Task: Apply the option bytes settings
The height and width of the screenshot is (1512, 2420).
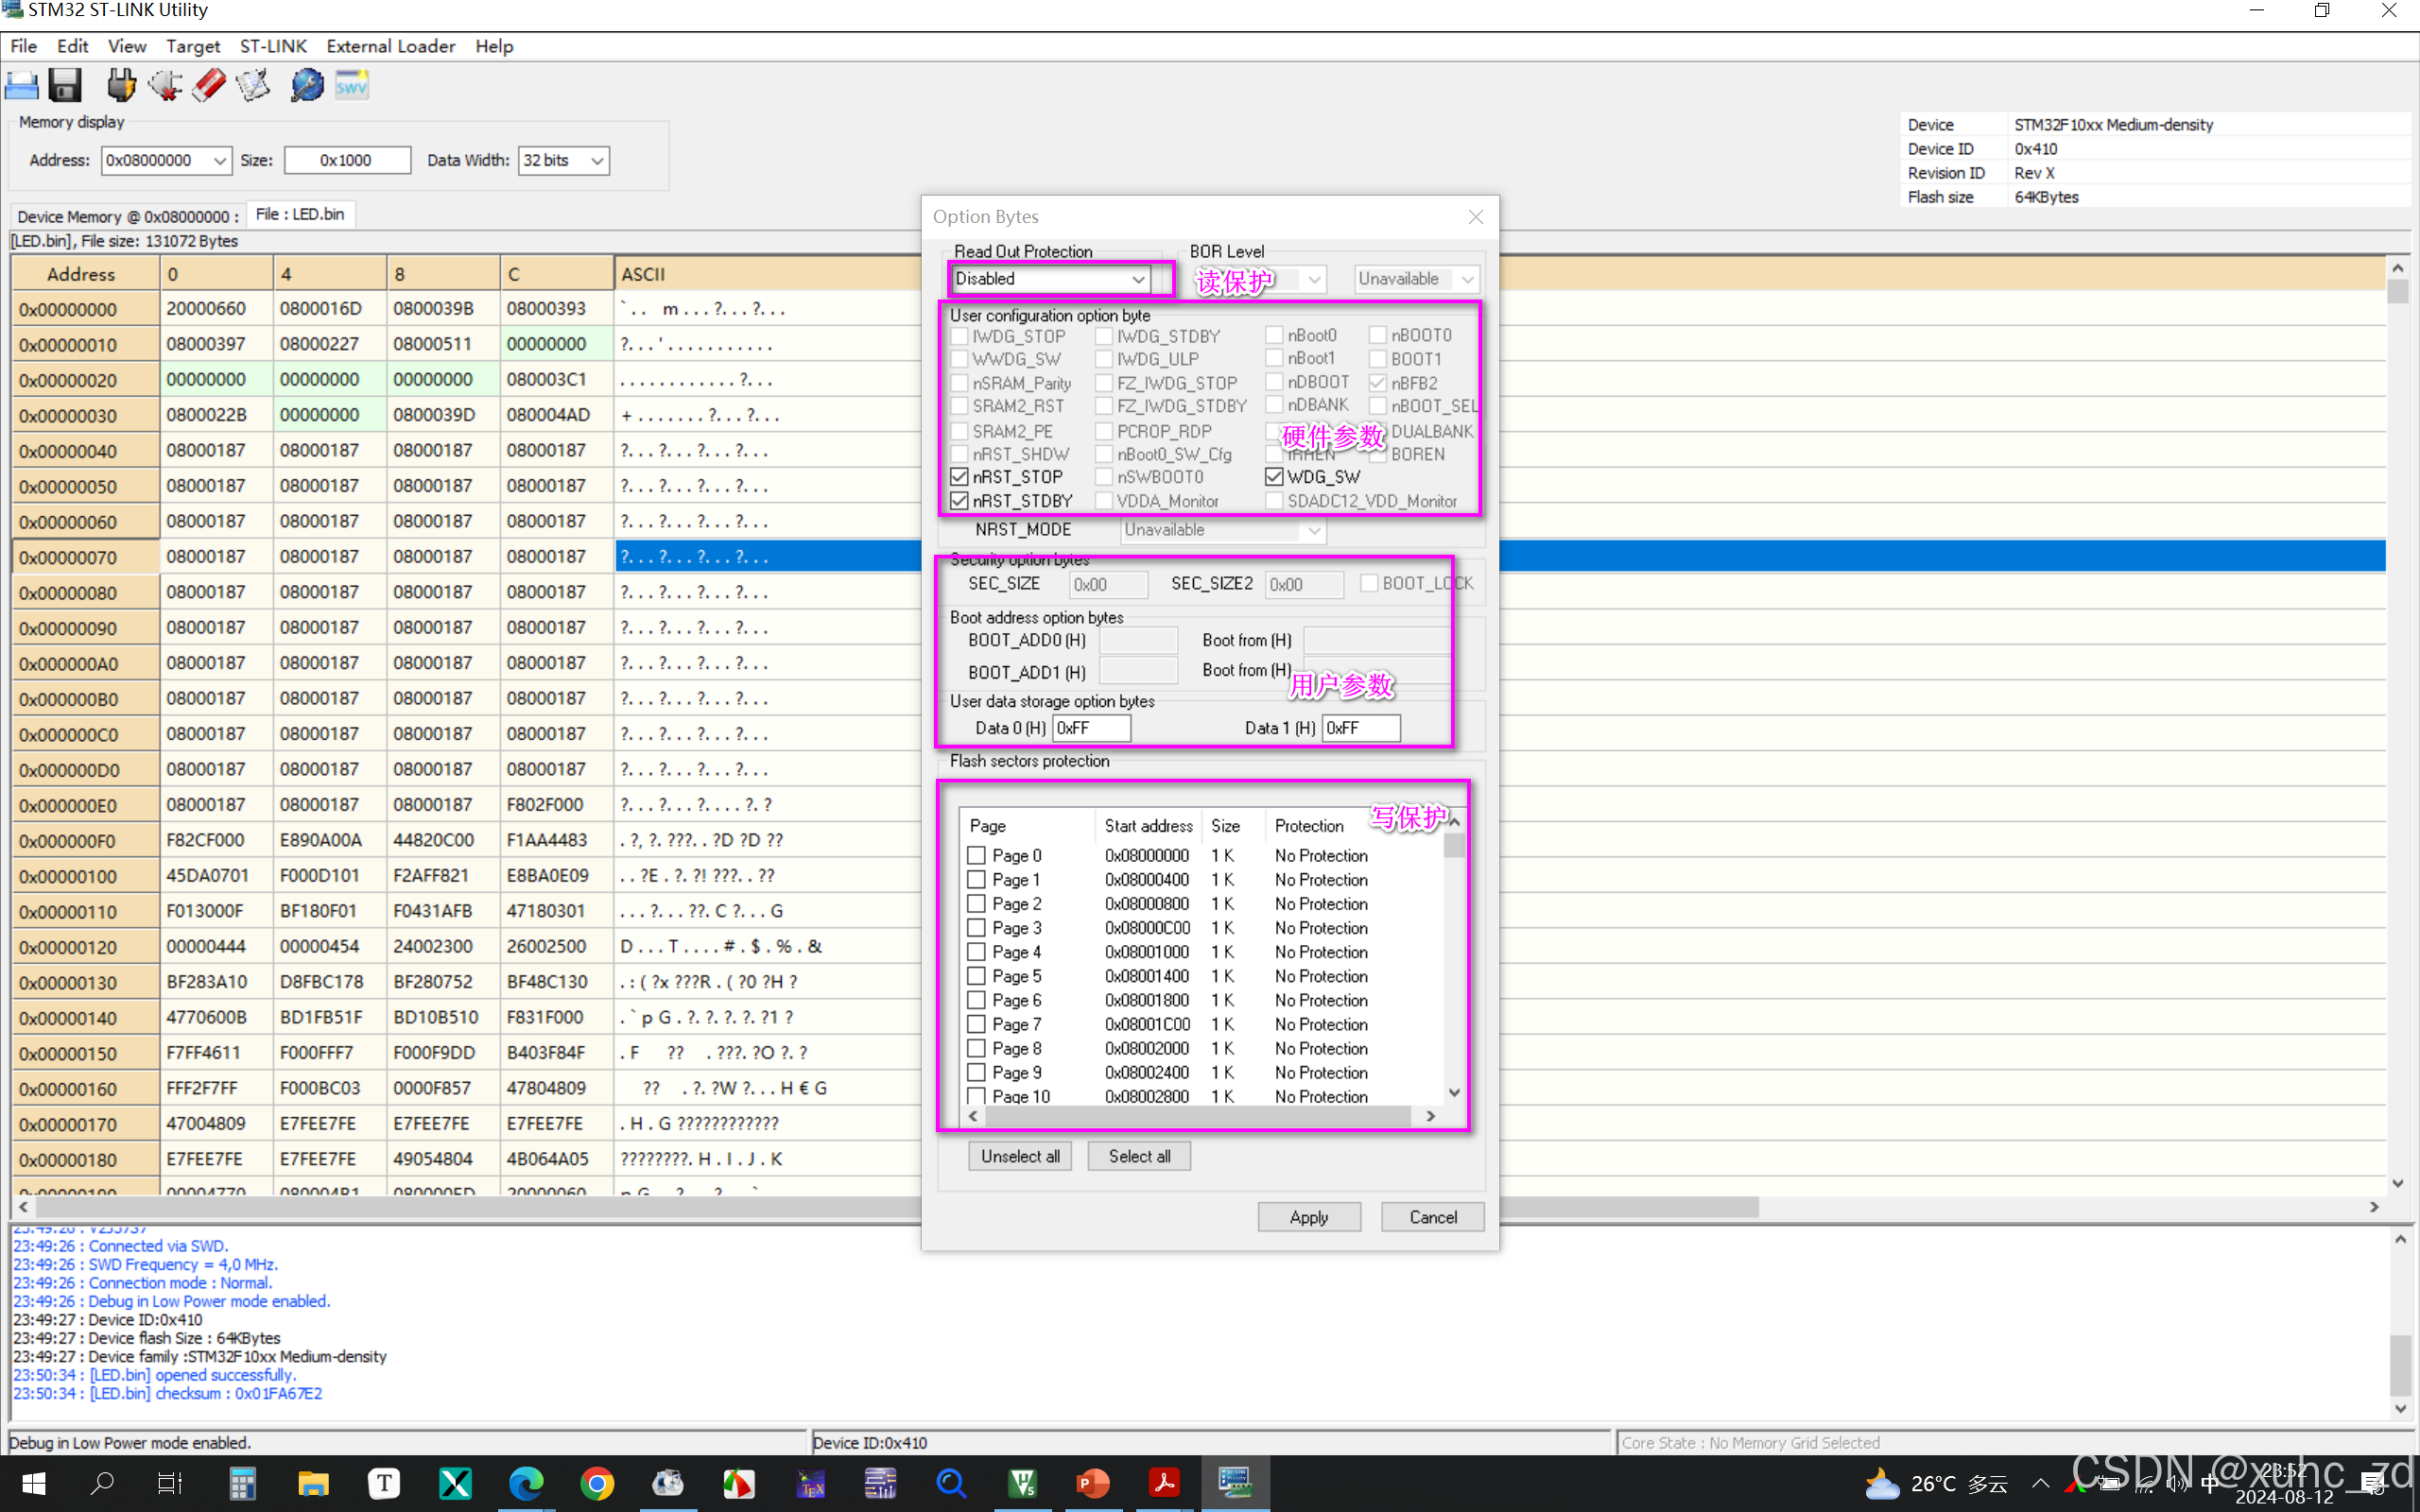Action: (x=1309, y=1217)
